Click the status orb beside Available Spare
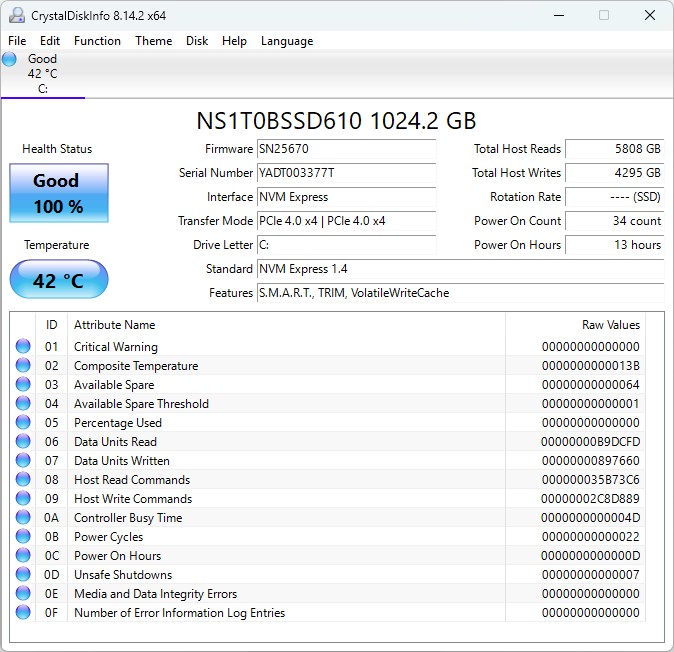674x652 pixels. [x=23, y=385]
